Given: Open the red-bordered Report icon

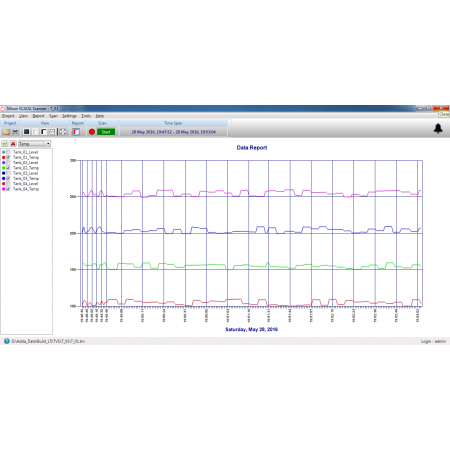Looking at the screenshot, I should [x=76, y=132].
